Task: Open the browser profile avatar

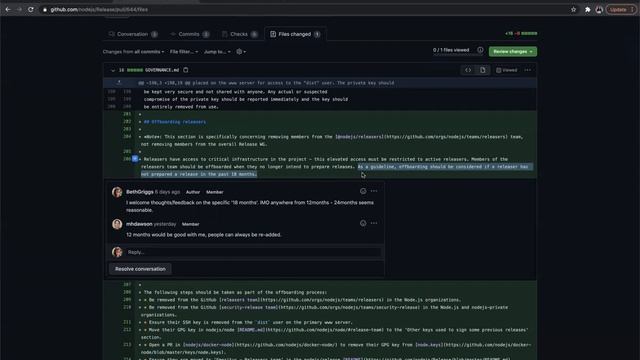Action: 599,9
